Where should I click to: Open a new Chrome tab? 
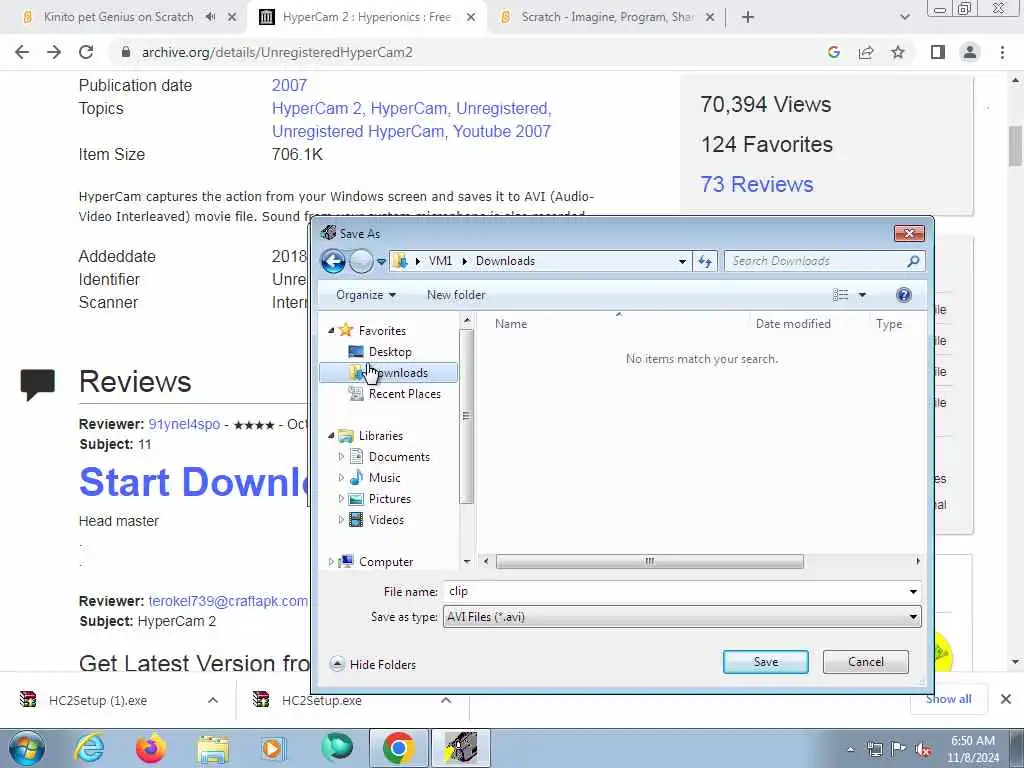click(x=748, y=18)
